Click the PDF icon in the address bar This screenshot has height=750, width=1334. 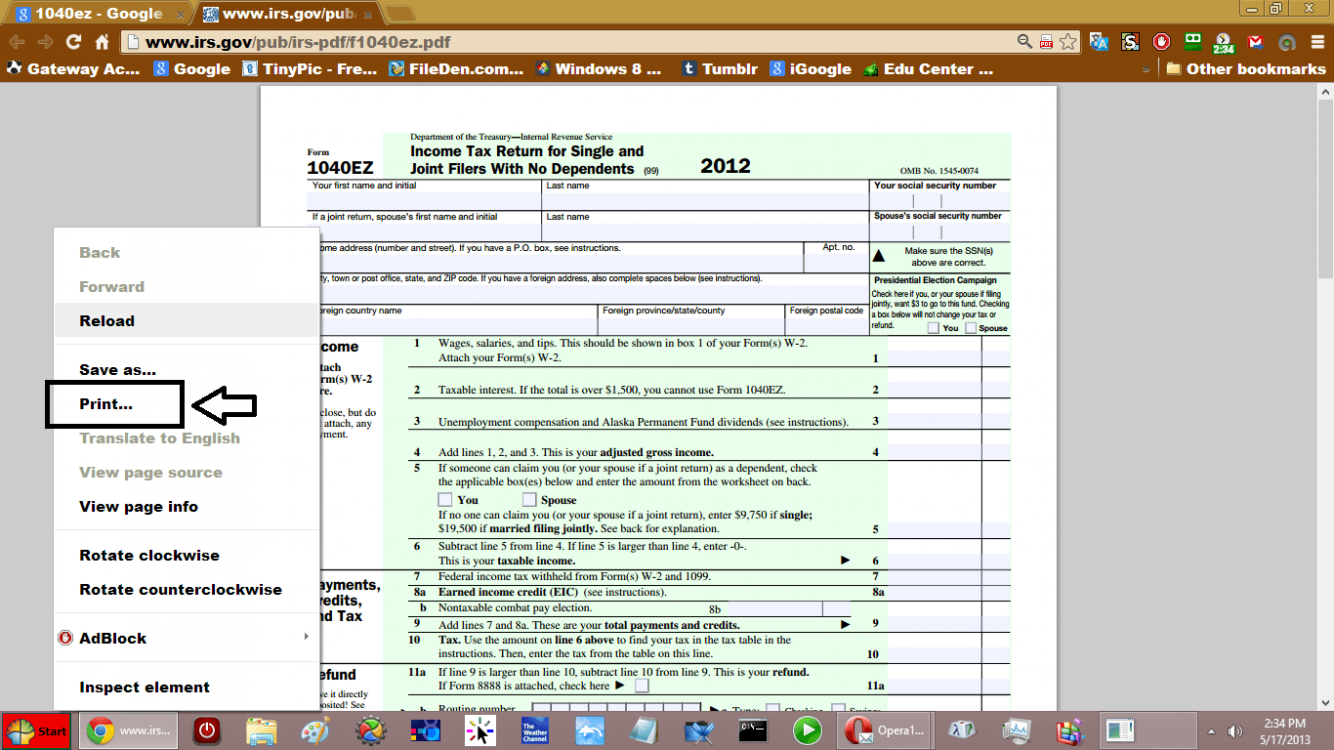click(x=1046, y=42)
